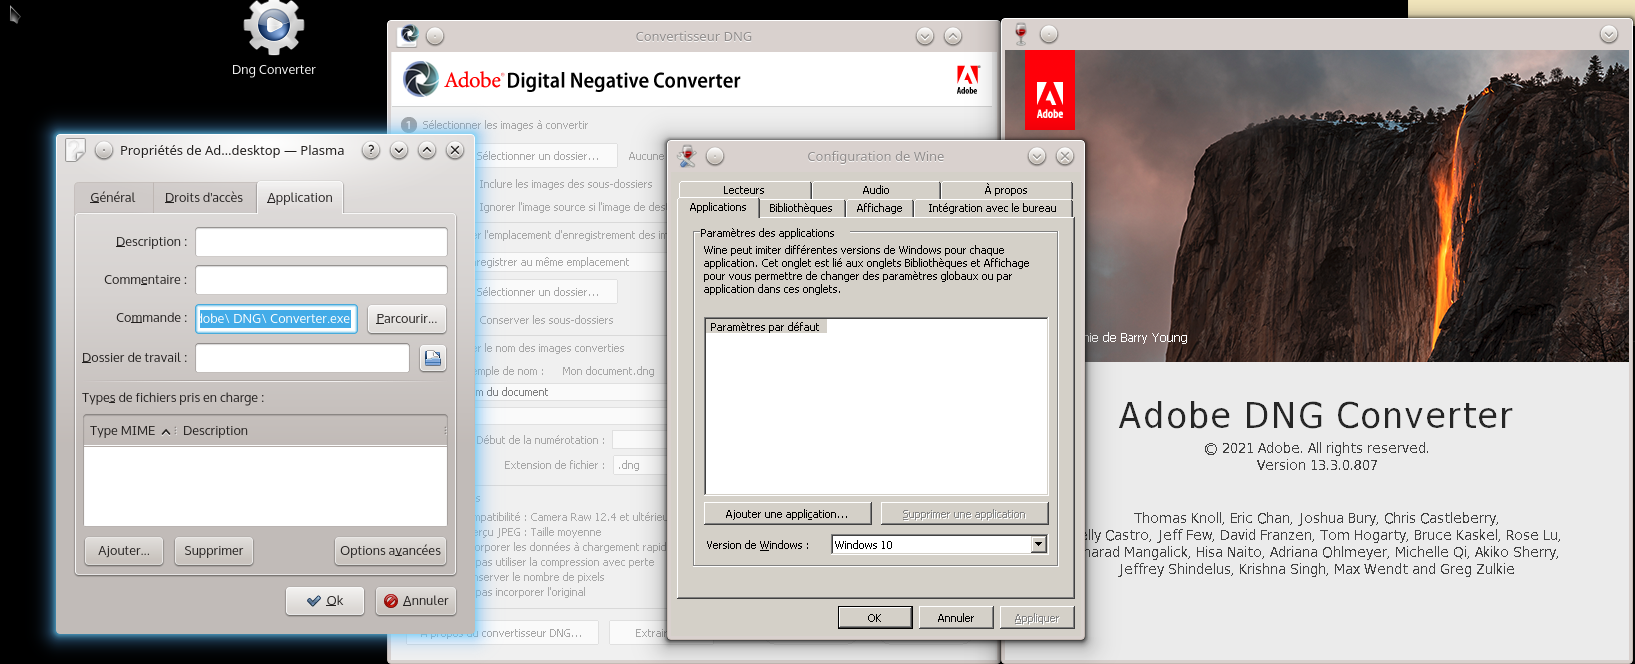The height and width of the screenshot is (664, 1635).
Task: Click down-chevron button in Convertisseur DNG title bar
Action: [x=925, y=36]
